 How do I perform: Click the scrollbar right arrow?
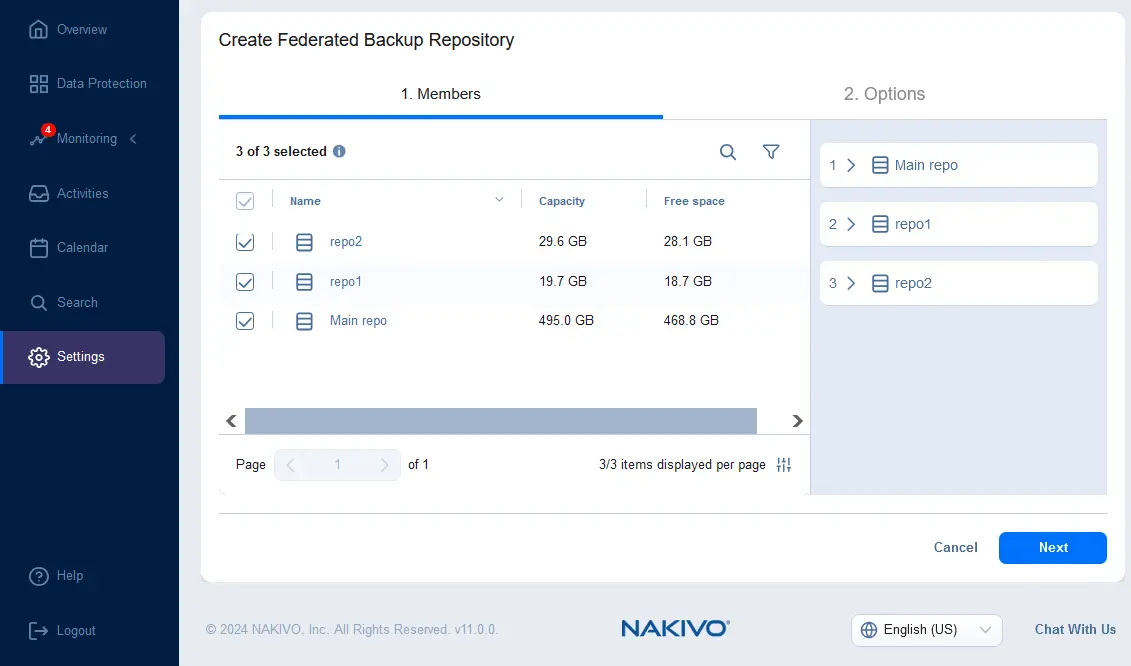(x=797, y=421)
